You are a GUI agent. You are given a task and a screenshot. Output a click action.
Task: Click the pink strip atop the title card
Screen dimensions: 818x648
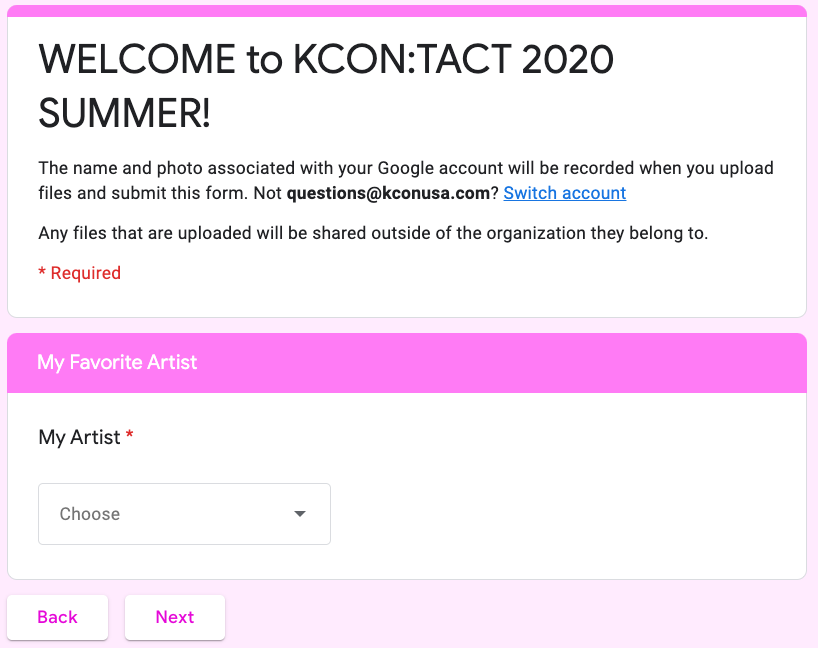click(x=406, y=11)
